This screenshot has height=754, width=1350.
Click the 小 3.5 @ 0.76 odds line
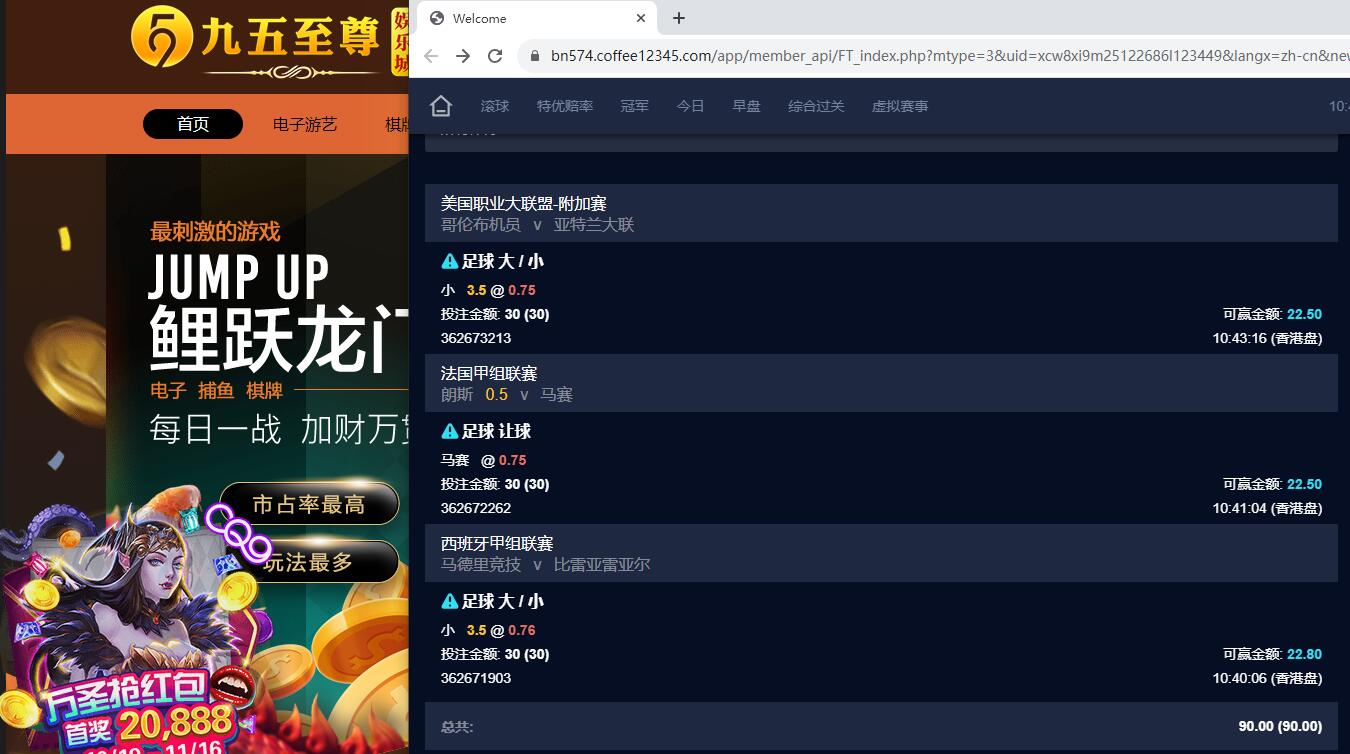point(488,630)
